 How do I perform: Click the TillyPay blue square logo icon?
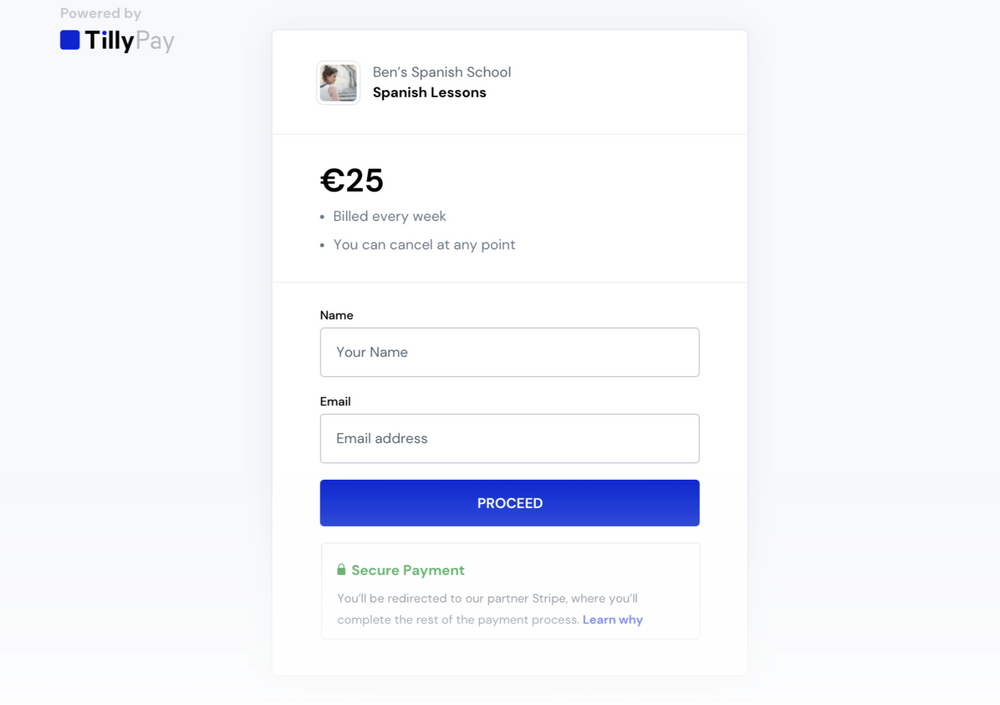coord(70,39)
